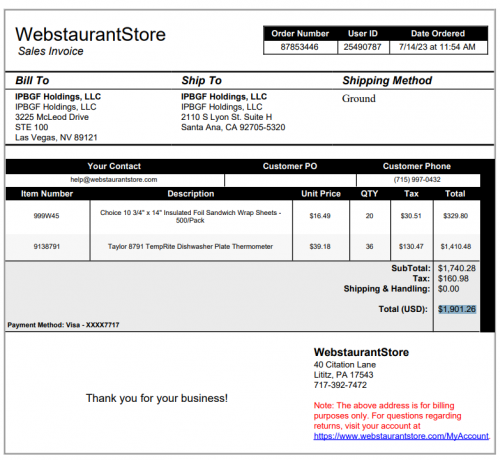
Task: Click item number 9138791
Action: point(47,247)
